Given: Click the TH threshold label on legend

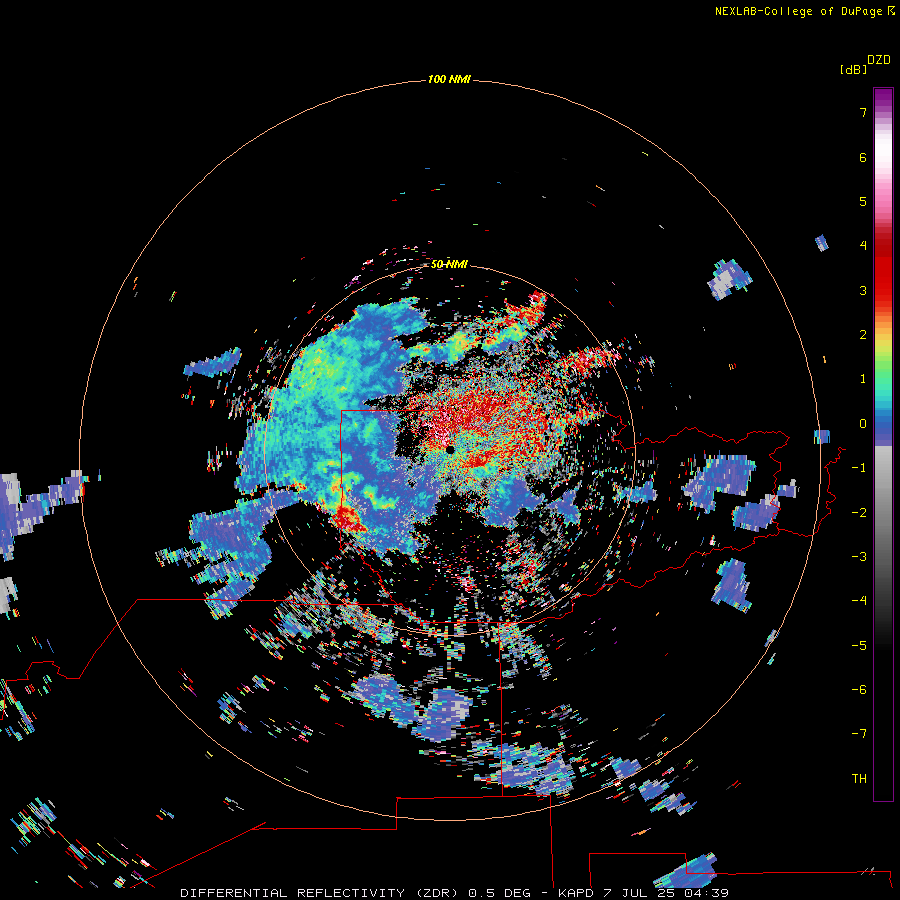Looking at the screenshot, I should tap(859, 779).
